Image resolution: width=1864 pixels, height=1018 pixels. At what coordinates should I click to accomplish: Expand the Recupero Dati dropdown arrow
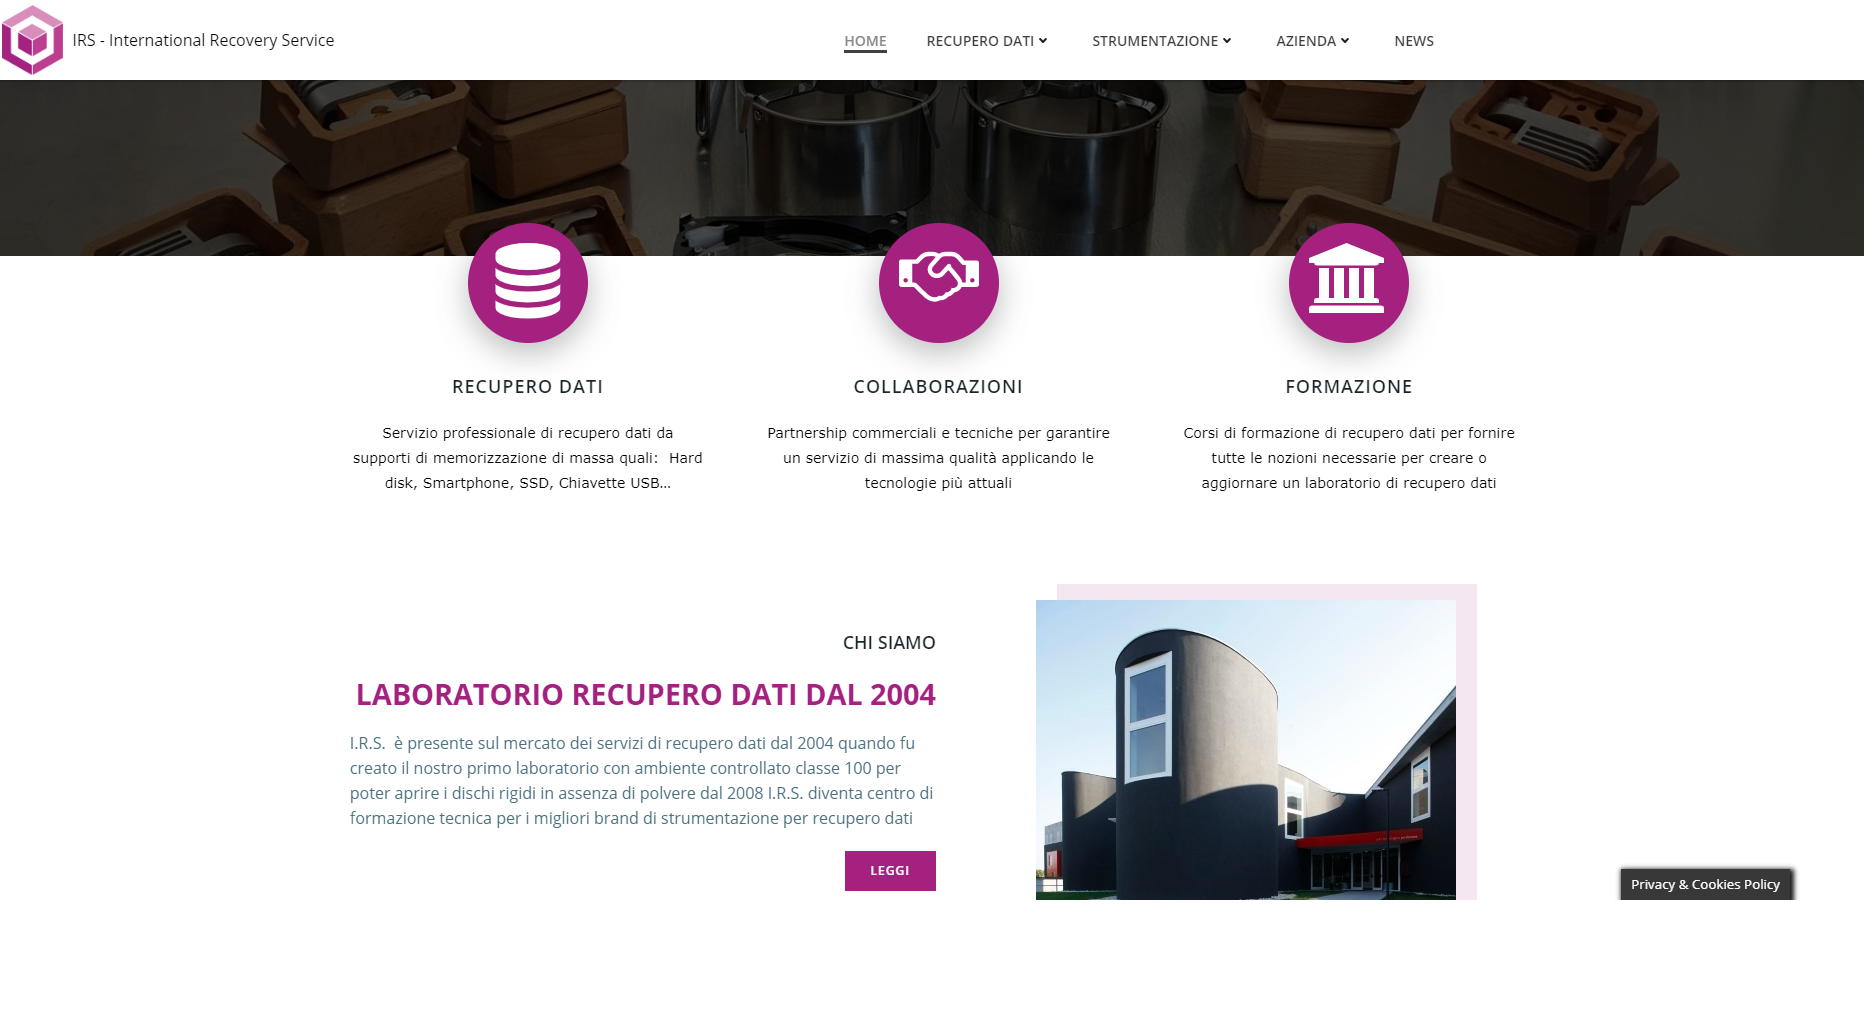(1043, 41)
